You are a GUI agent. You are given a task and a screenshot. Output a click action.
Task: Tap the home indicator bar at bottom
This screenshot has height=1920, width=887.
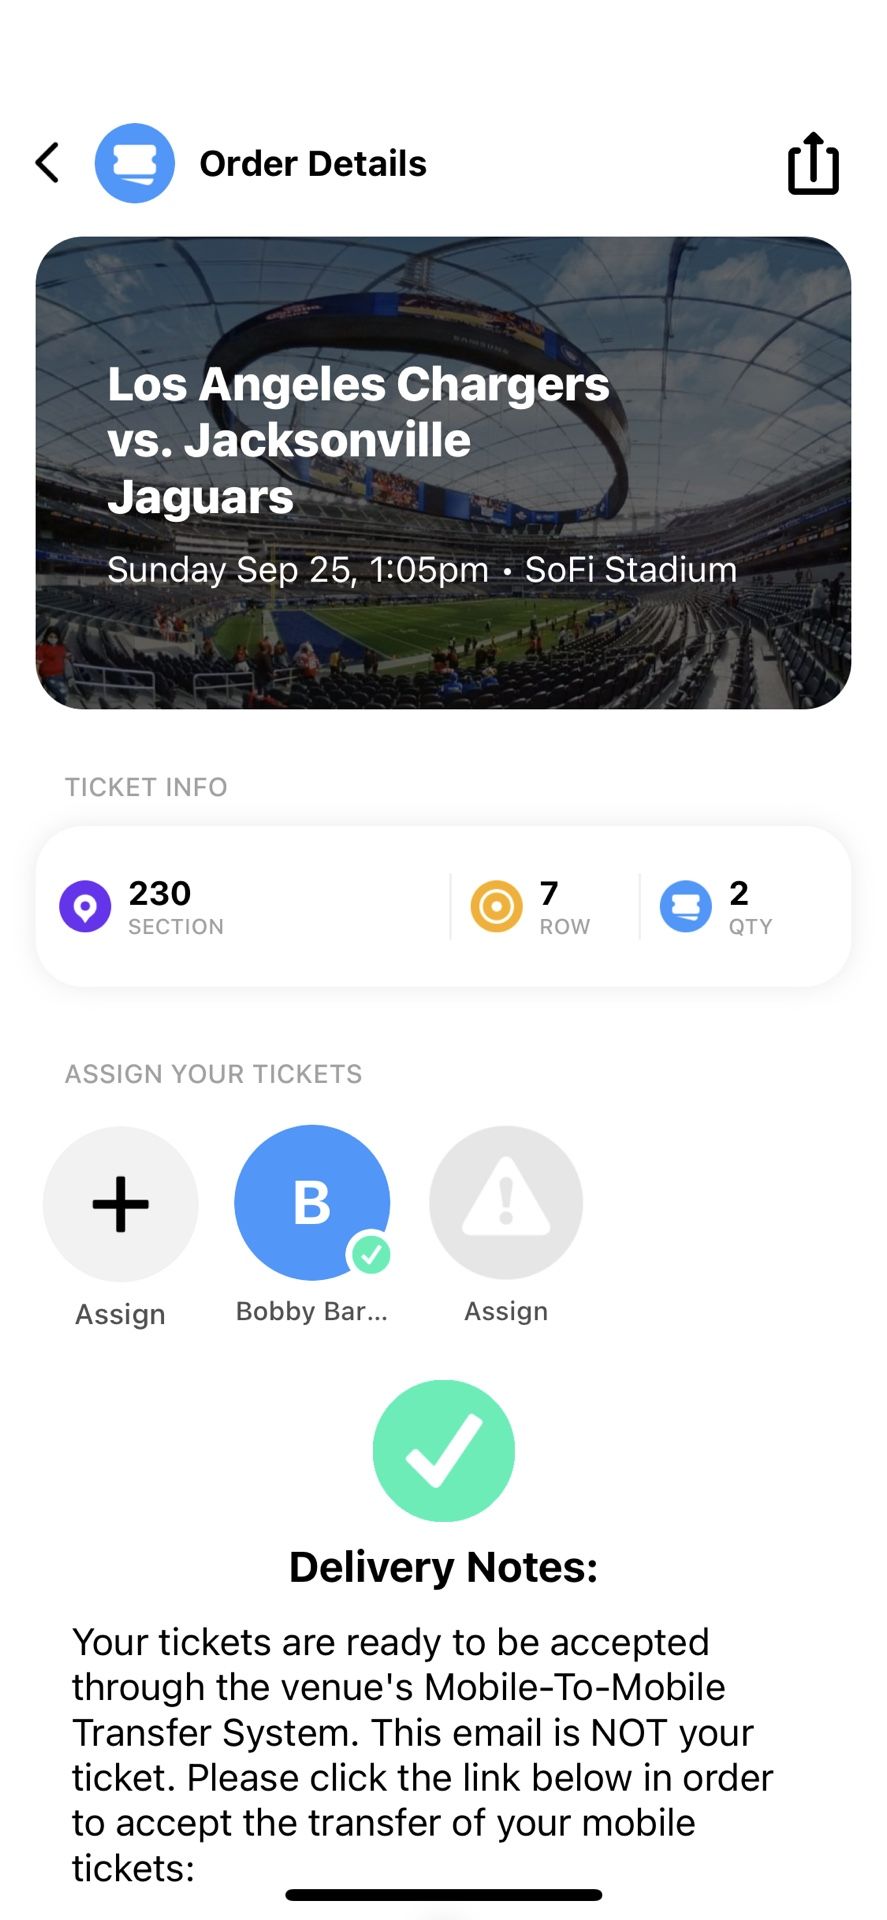pos(443,1895)
